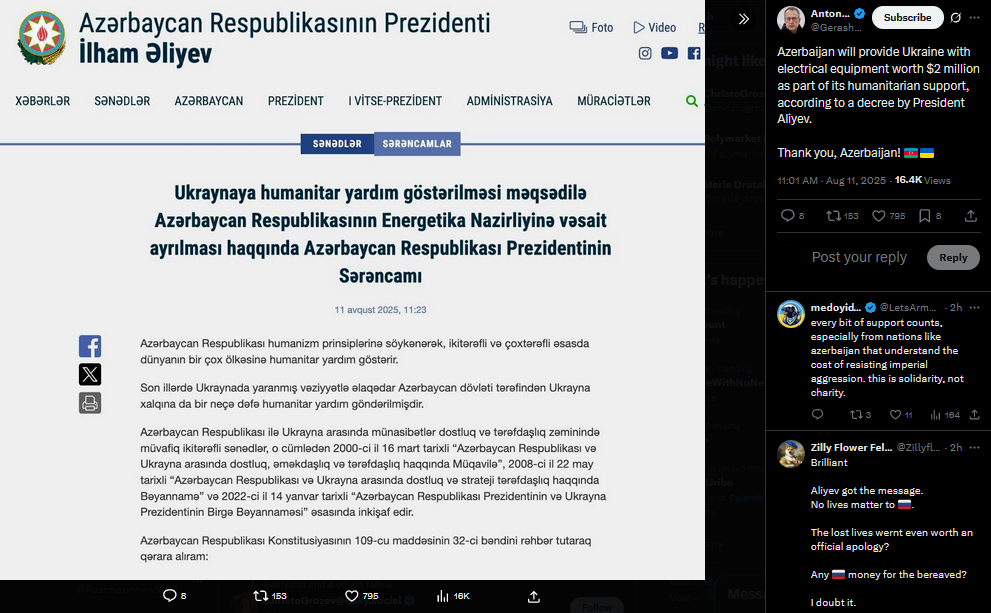Open MÜRACİƏTLƏR menu
This screenshot has height=613, width=991.
point(614,101)
